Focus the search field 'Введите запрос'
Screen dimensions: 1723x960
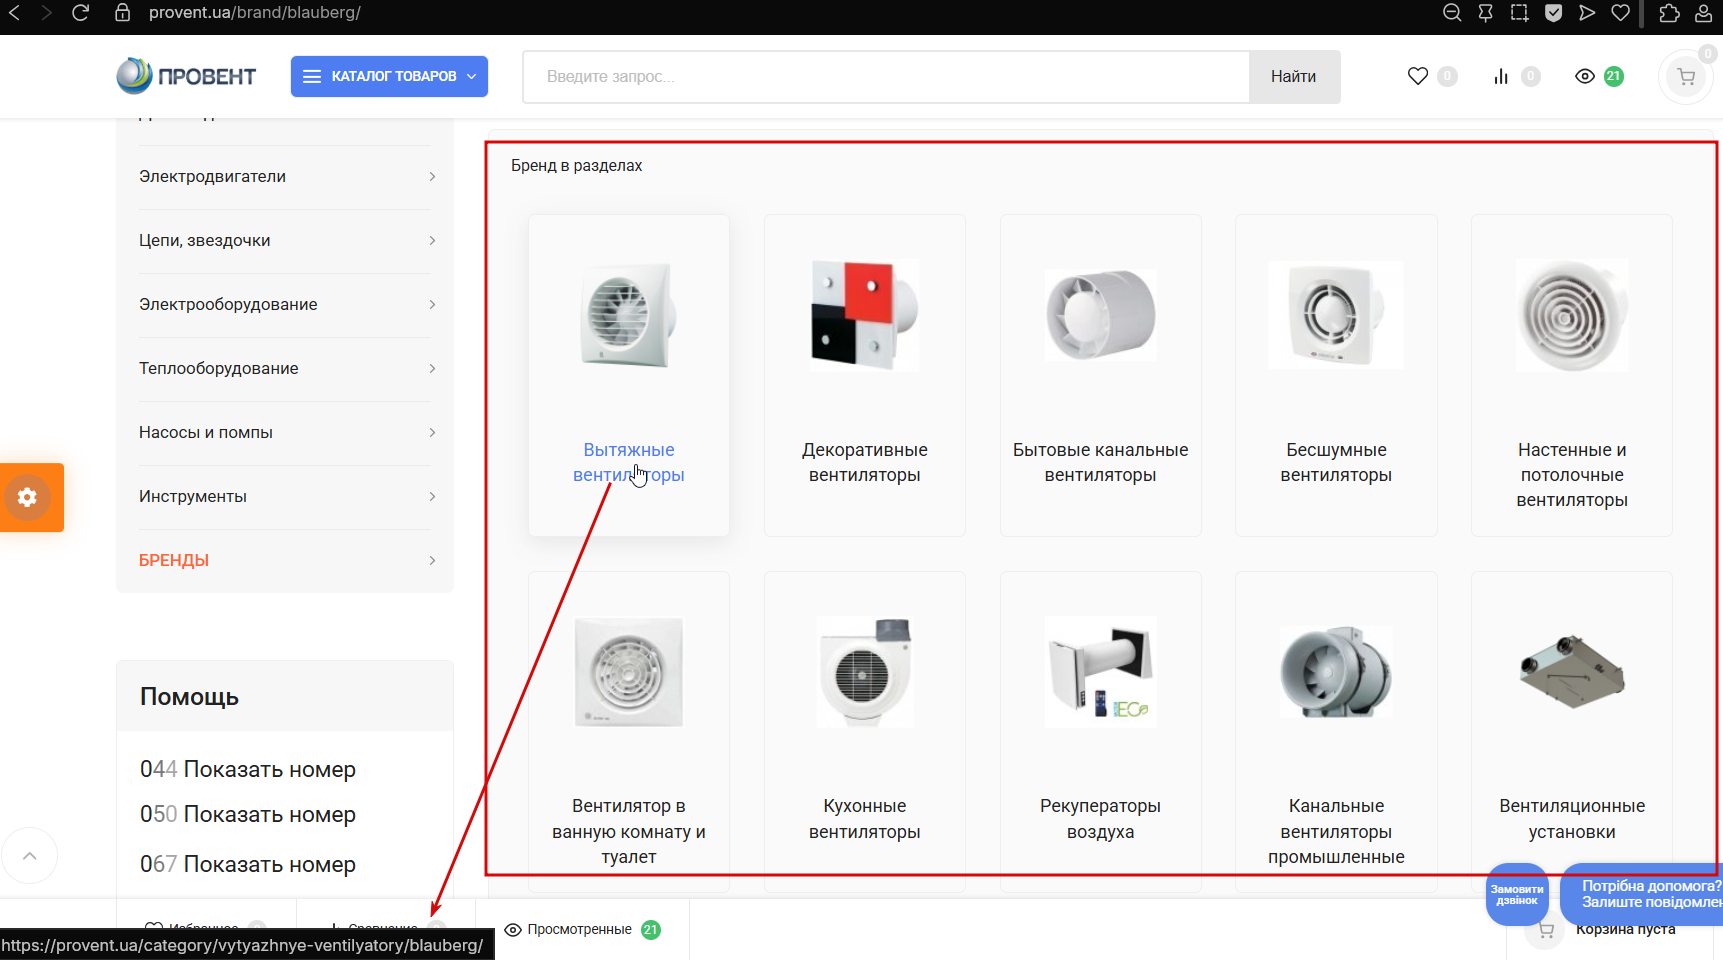click(886, 77)
